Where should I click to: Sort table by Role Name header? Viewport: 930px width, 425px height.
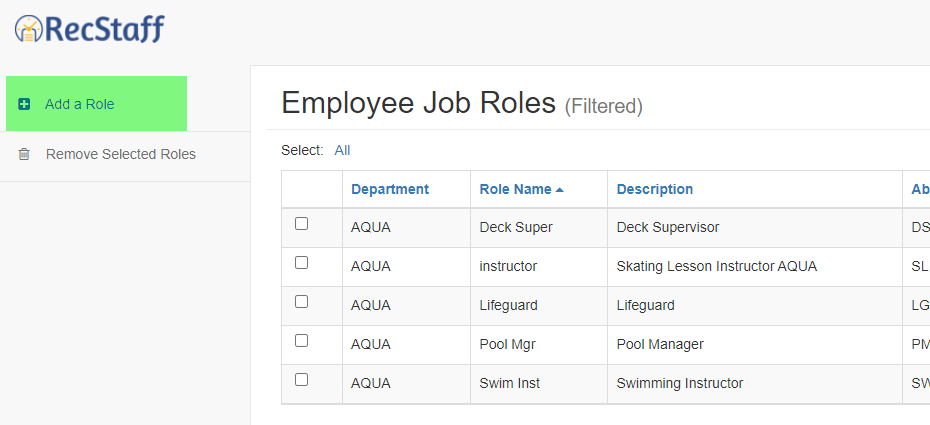515,189
